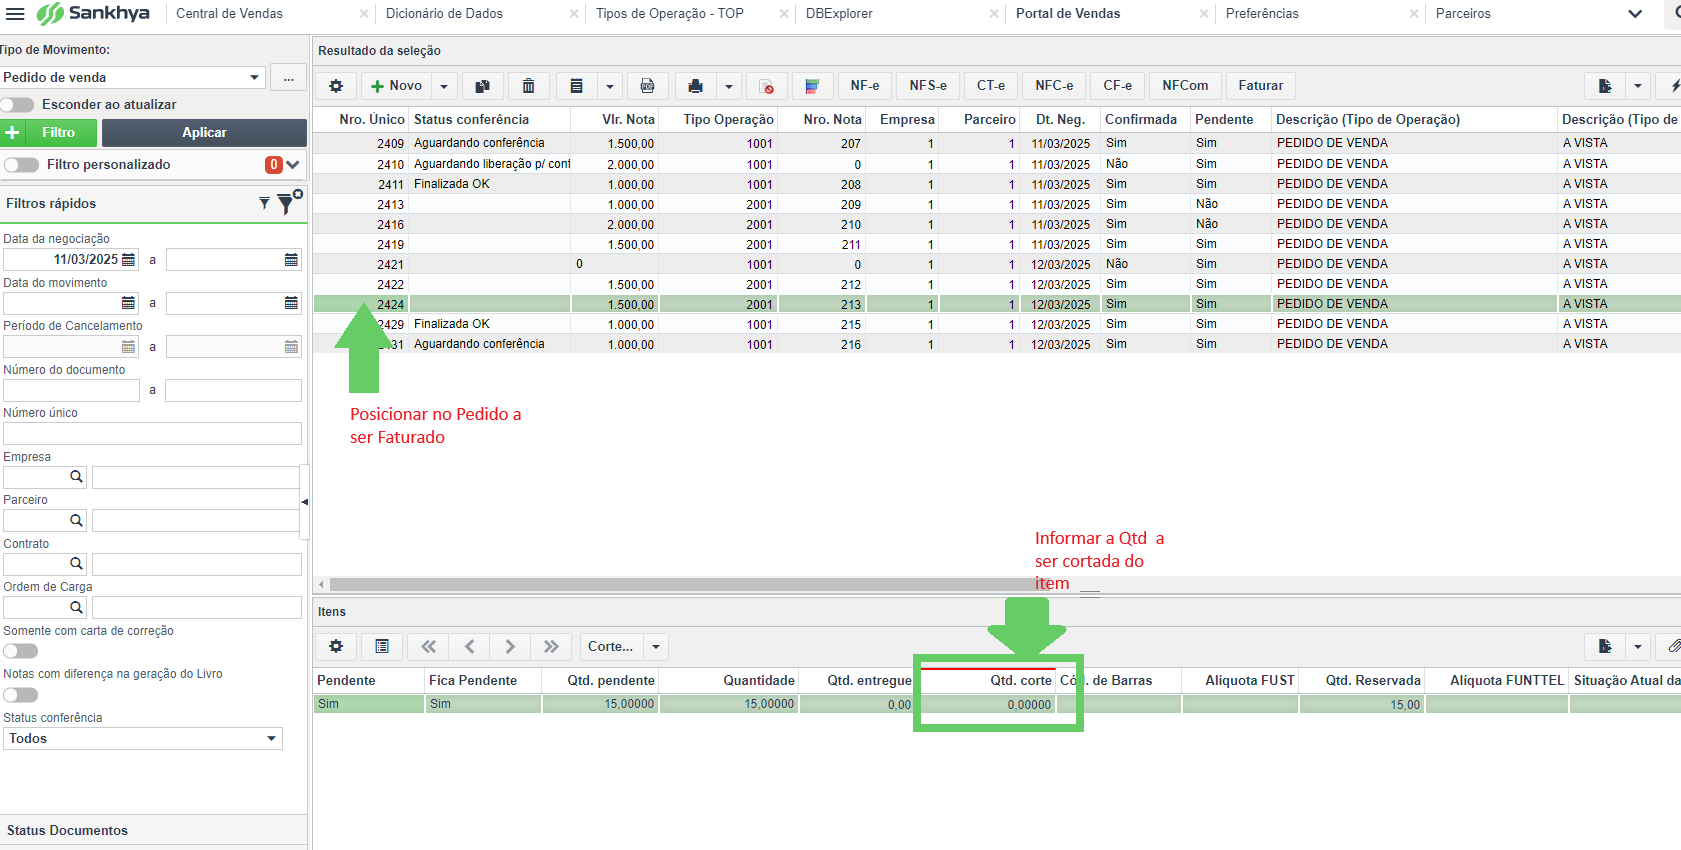Click the Corte... button
The image size is (1681, 850).
[611, 647]
